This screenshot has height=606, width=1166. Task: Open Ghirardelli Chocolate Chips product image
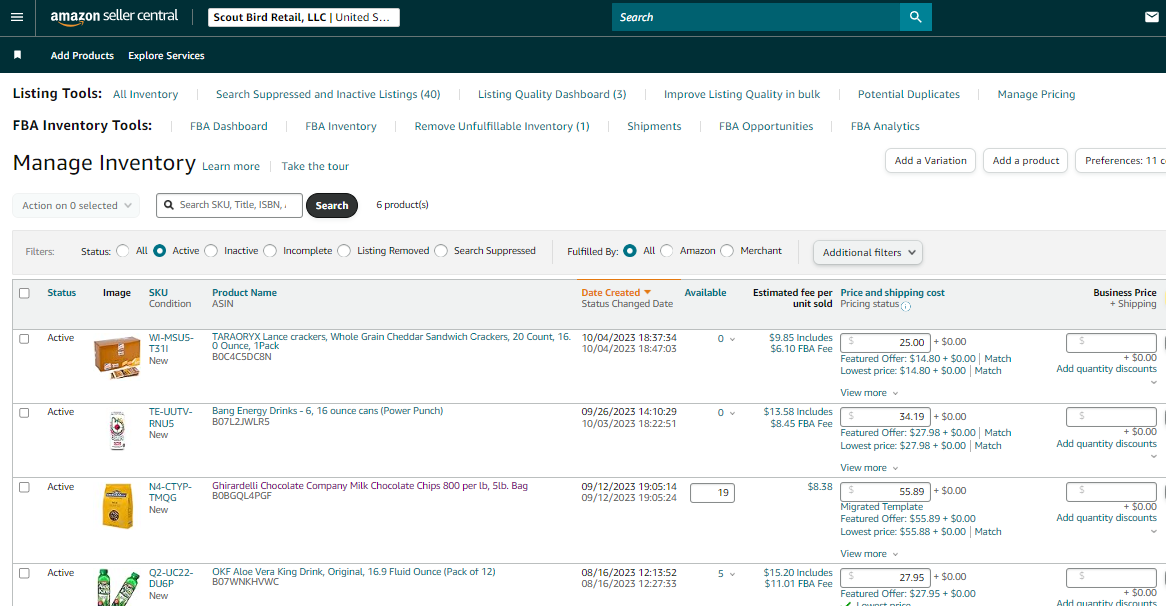(117, 506)
